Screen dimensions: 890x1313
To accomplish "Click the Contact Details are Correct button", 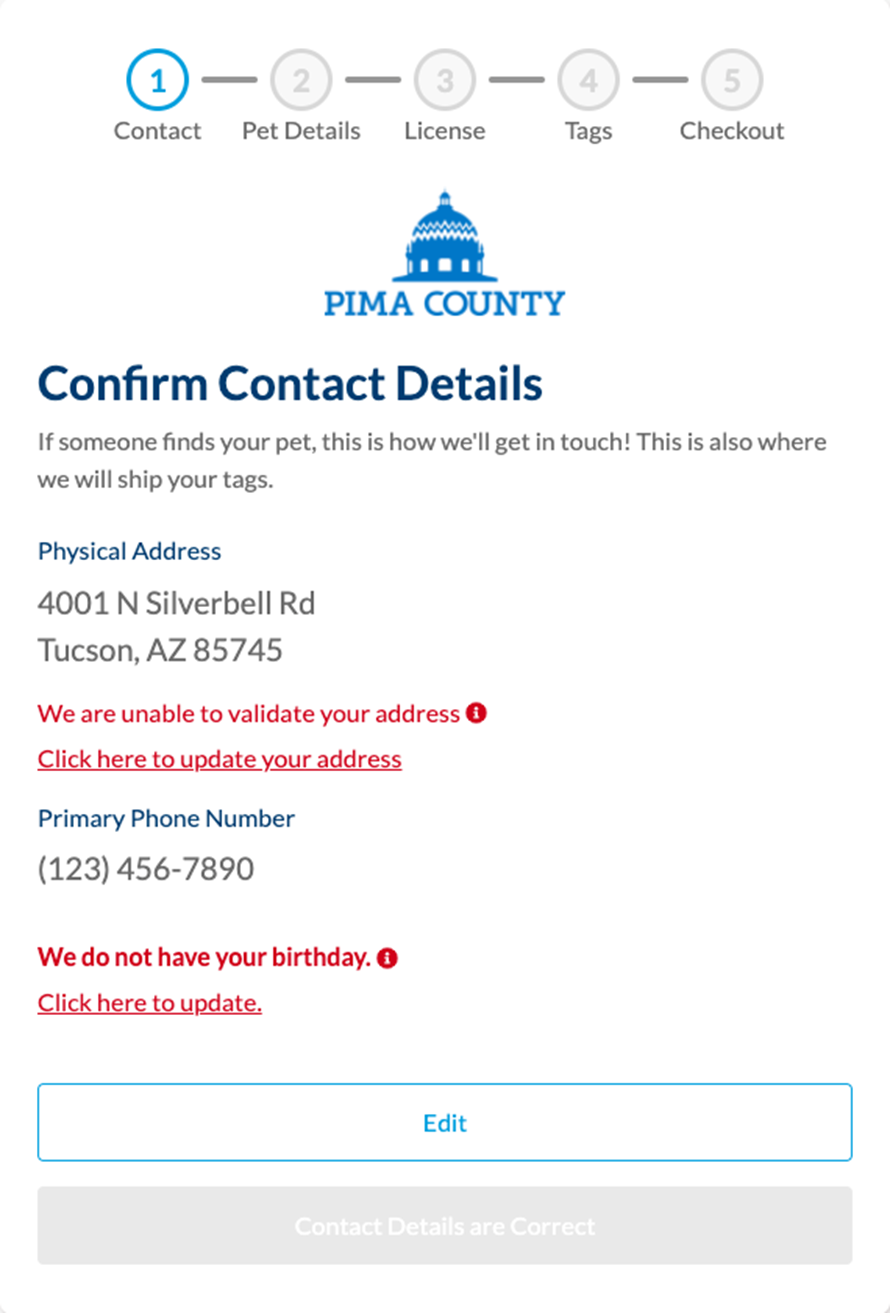I will point(444,1225).
